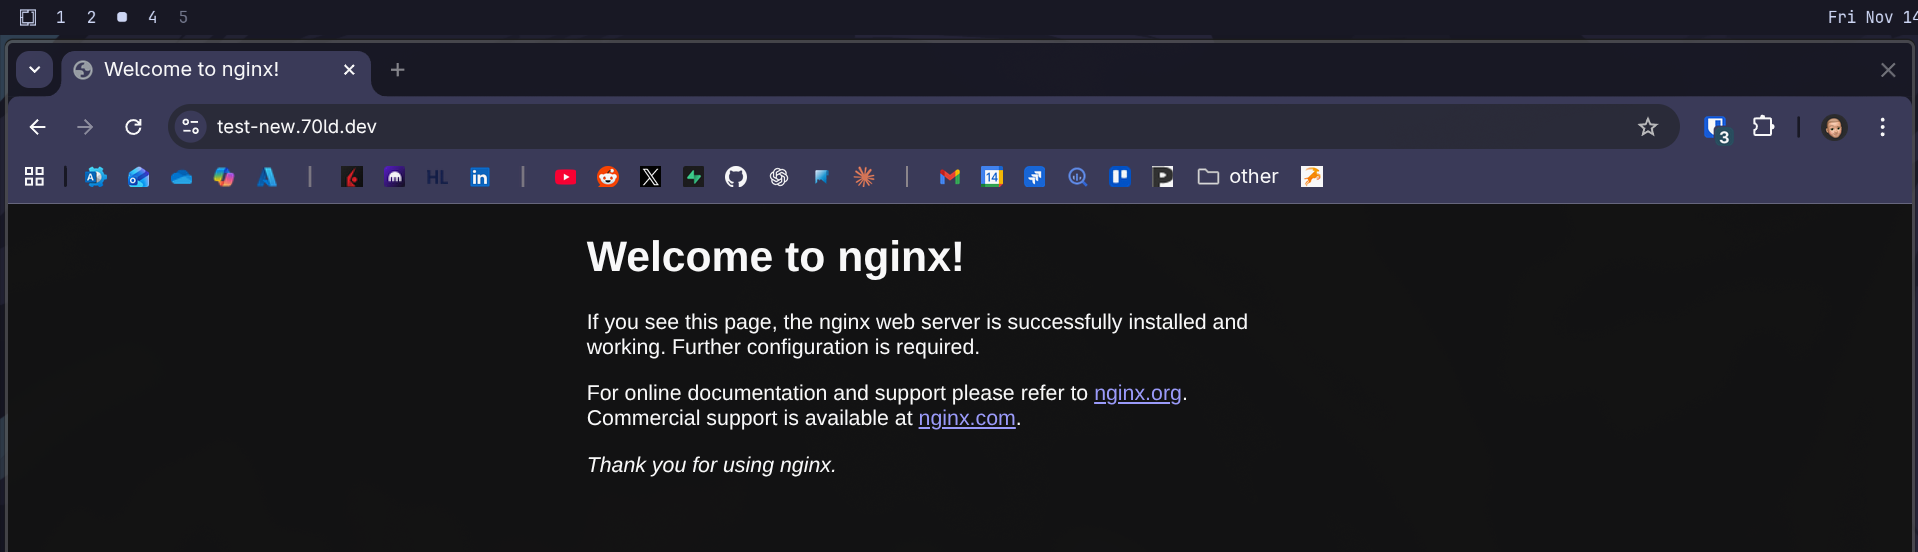Open the GitHub bookmark
The image size is (1918, 552).
tap(736, 177)
